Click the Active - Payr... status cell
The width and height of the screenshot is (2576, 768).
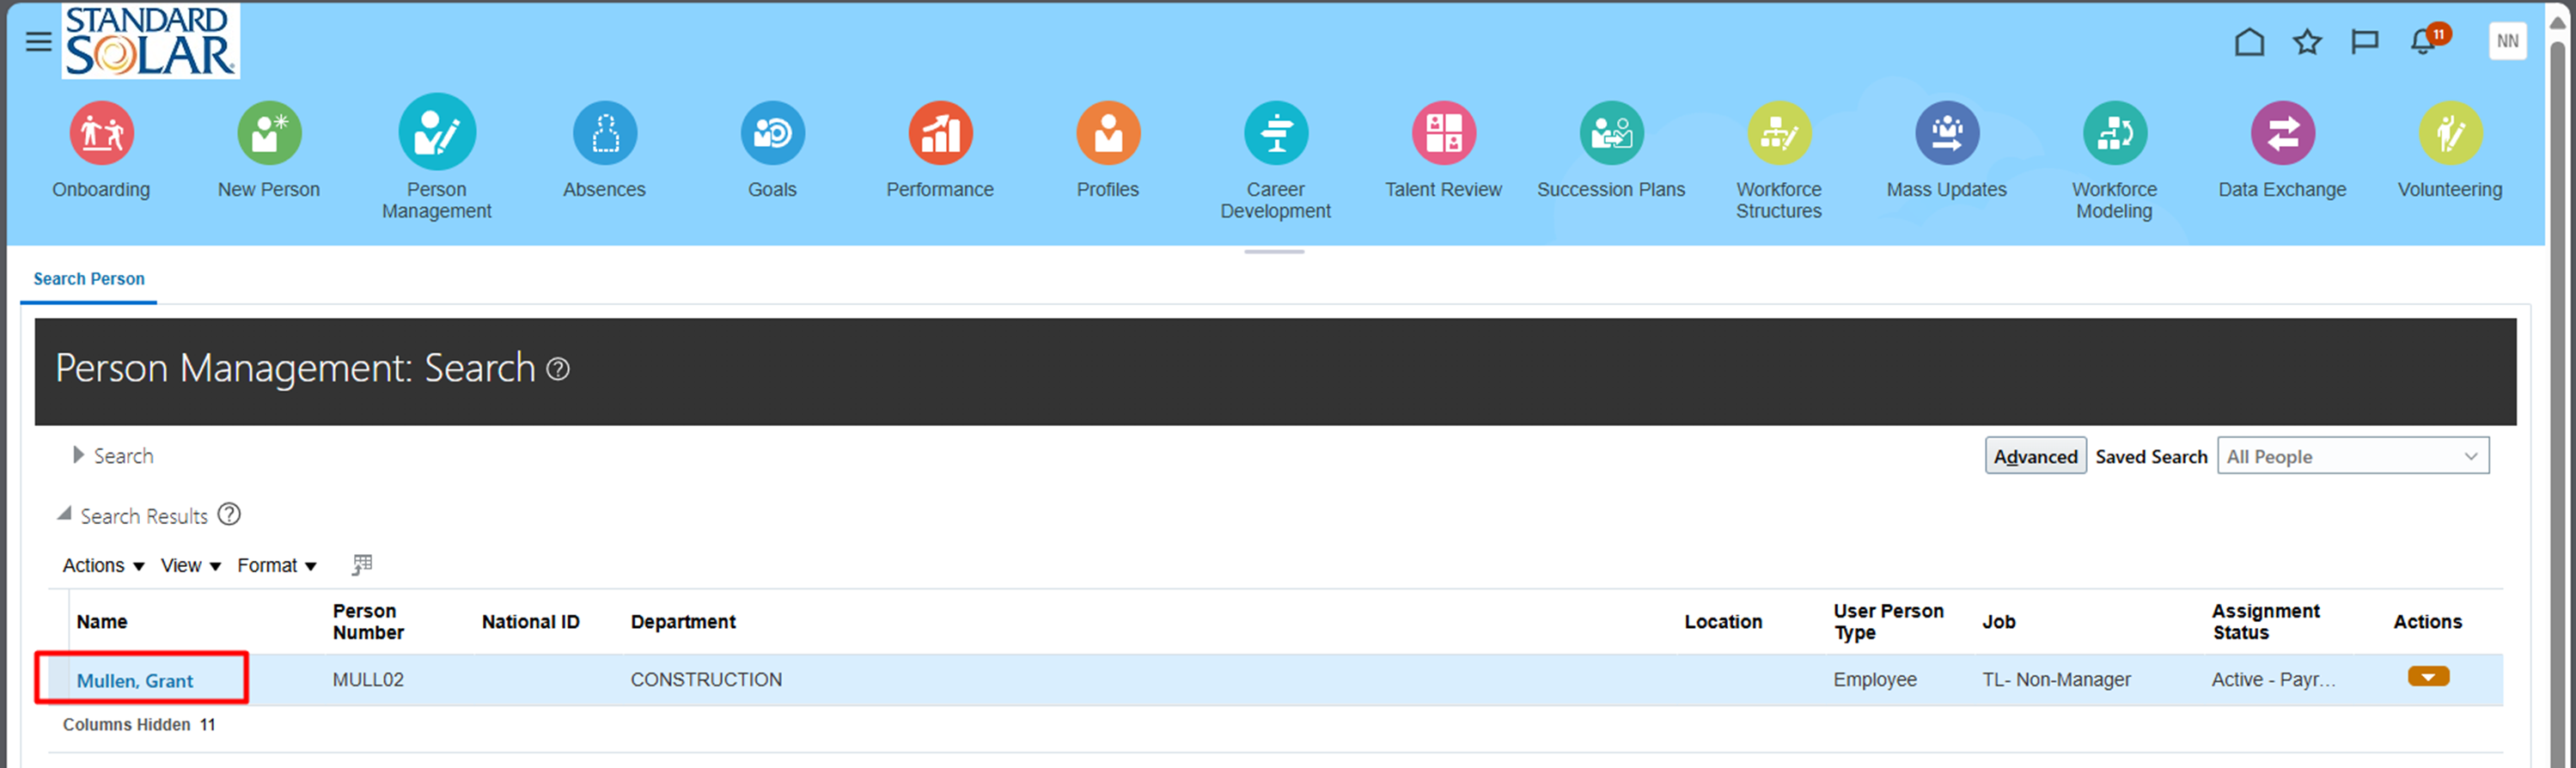(2273, 680)
